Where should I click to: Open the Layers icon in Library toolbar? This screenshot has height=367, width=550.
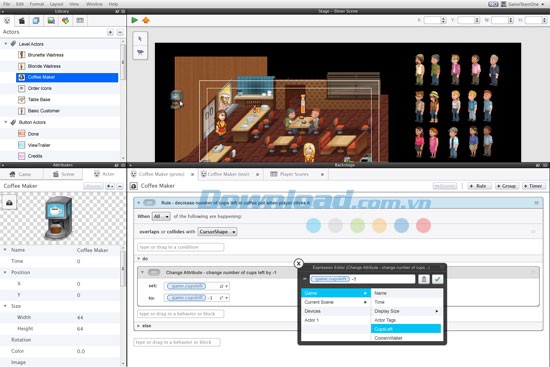point(36,21)
